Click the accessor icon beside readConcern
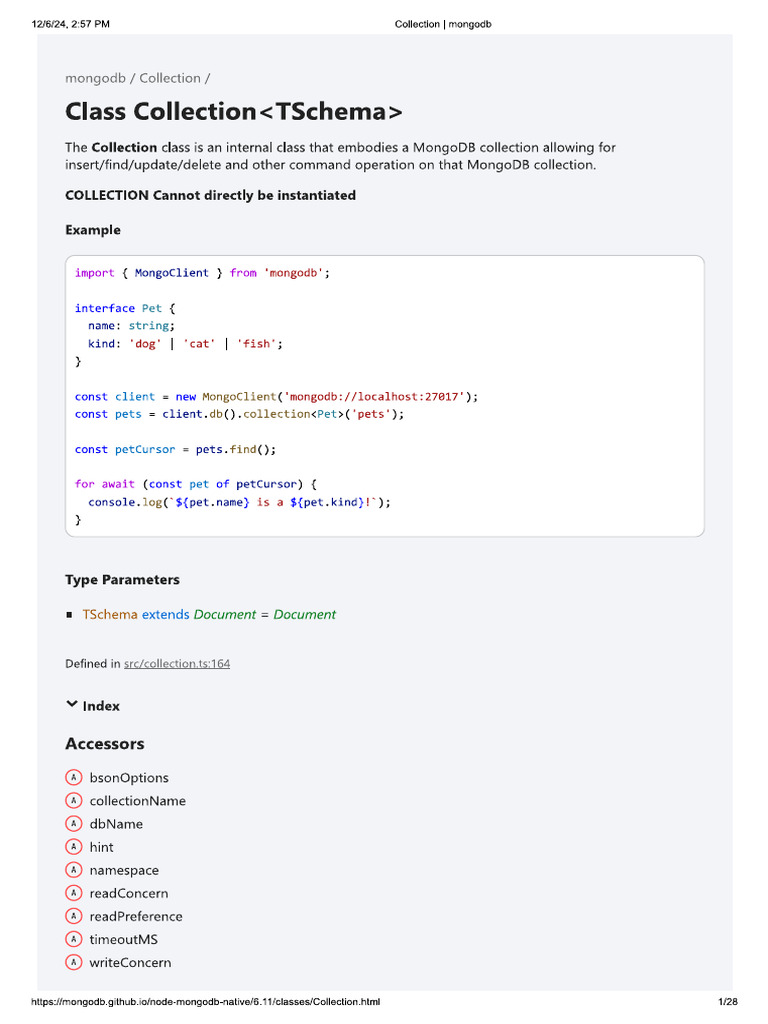 tap(73, 893)
